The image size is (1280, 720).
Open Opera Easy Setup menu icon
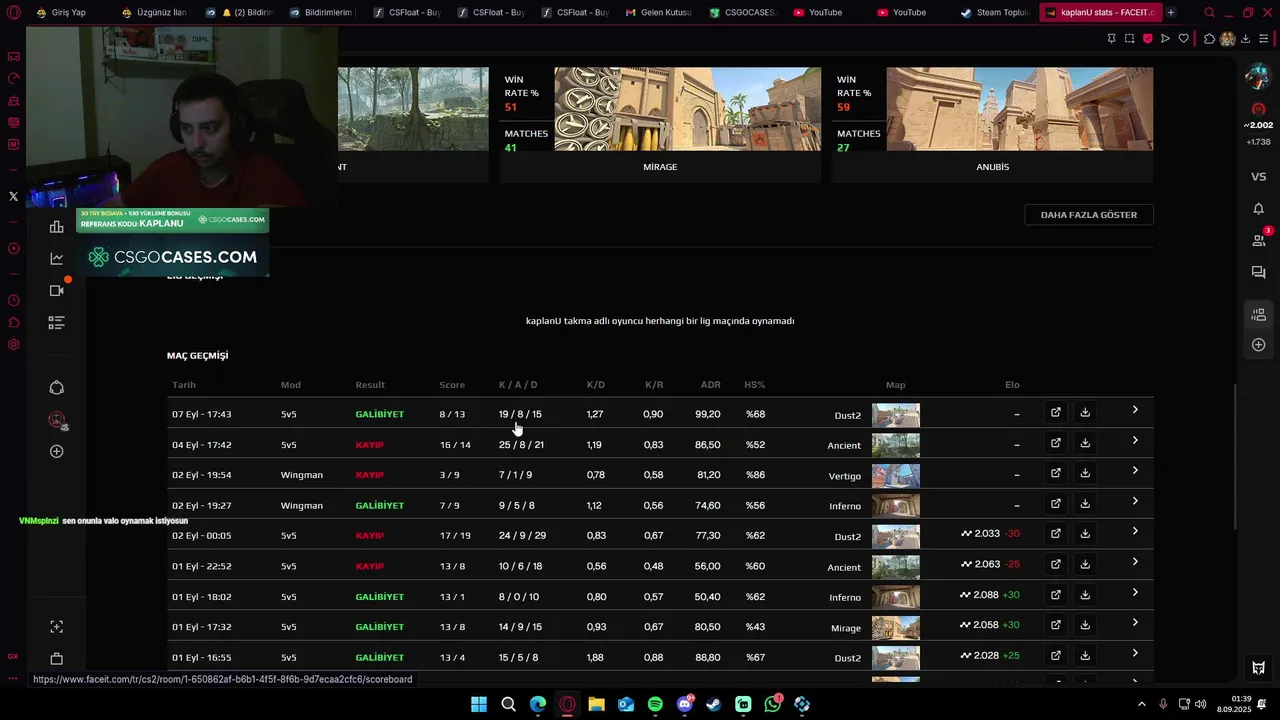coord(1265,39)
